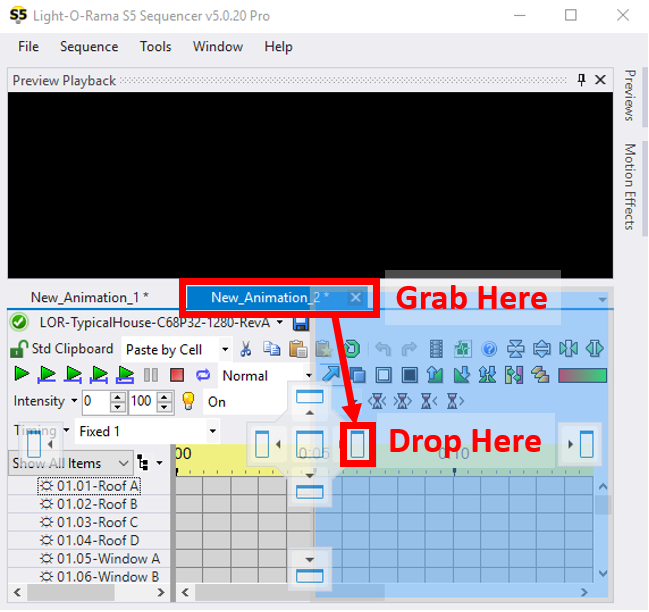Image resolution: width=649 pixels, height=612 pixels.
Task: Click the blue Help question icon
Action: pyautogui.click(x=489, y=349)
